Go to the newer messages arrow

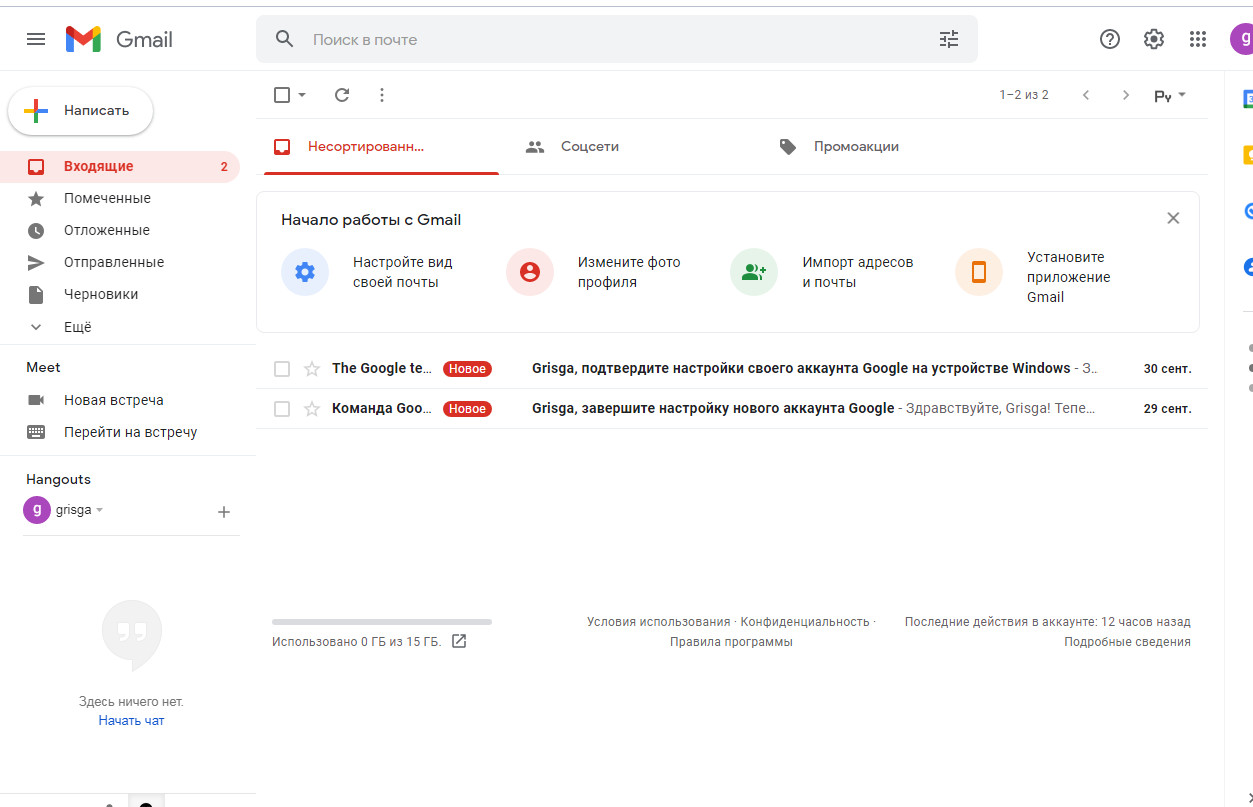point(1086,95)
